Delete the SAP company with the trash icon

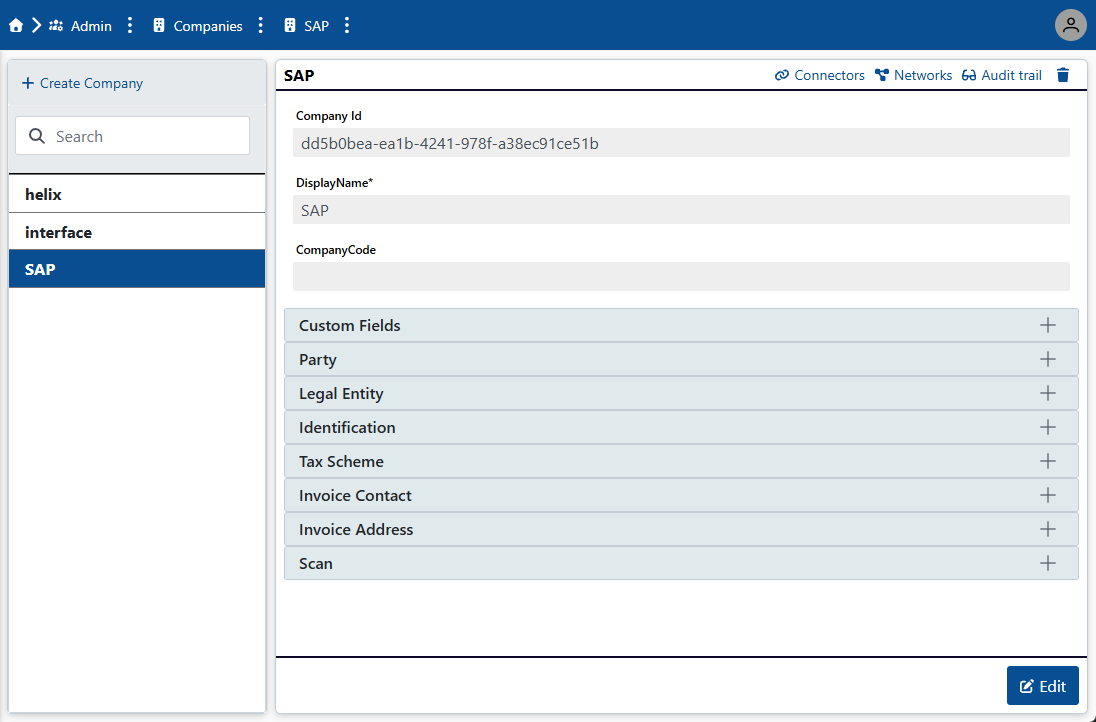pos(1062,74)
